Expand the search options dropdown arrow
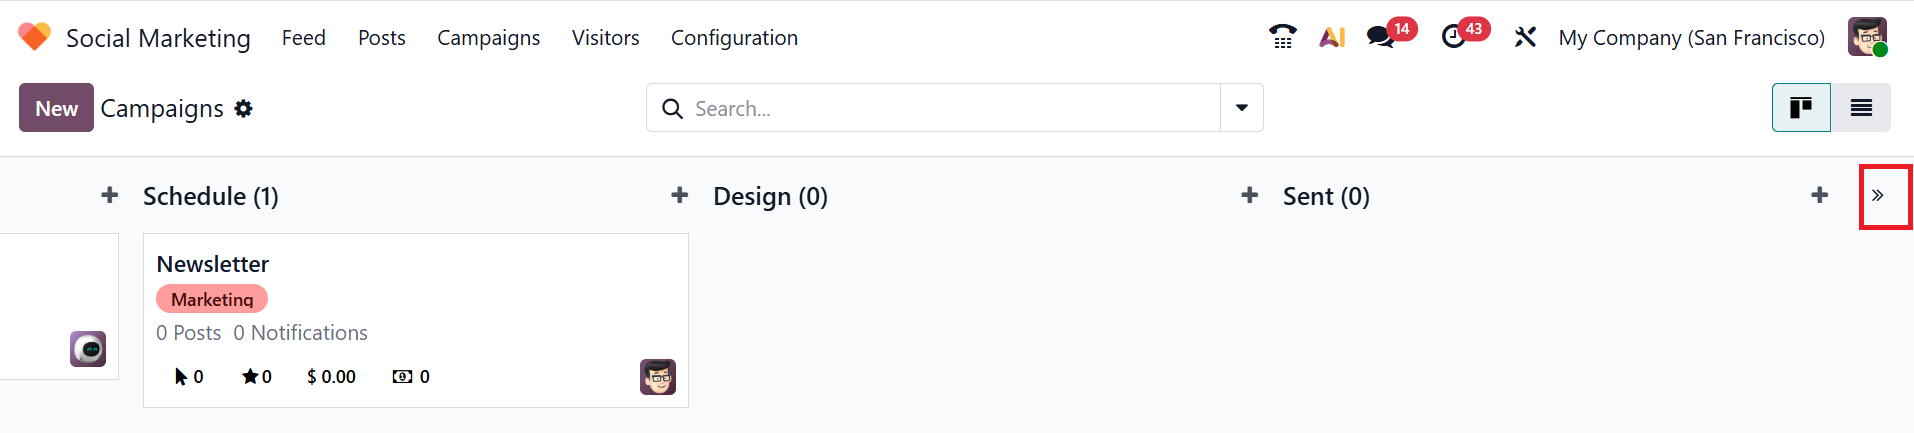 click(x=1242, y=108)
